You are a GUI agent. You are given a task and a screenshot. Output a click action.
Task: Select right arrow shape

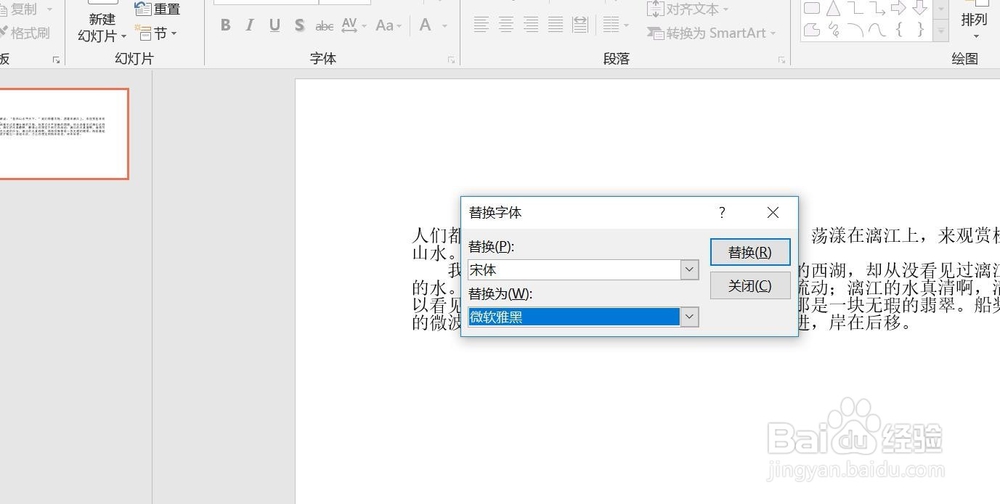(x=898, y=8)
